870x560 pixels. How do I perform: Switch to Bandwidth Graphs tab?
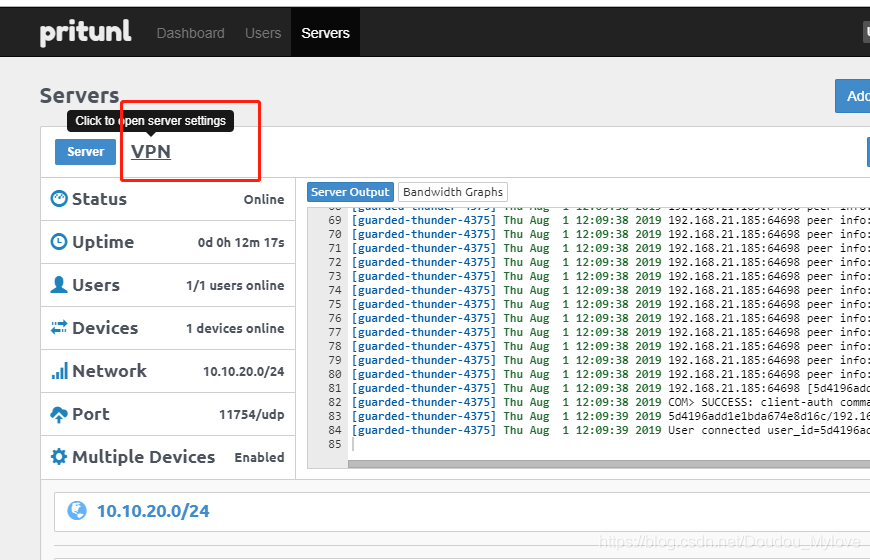(453, 192)
